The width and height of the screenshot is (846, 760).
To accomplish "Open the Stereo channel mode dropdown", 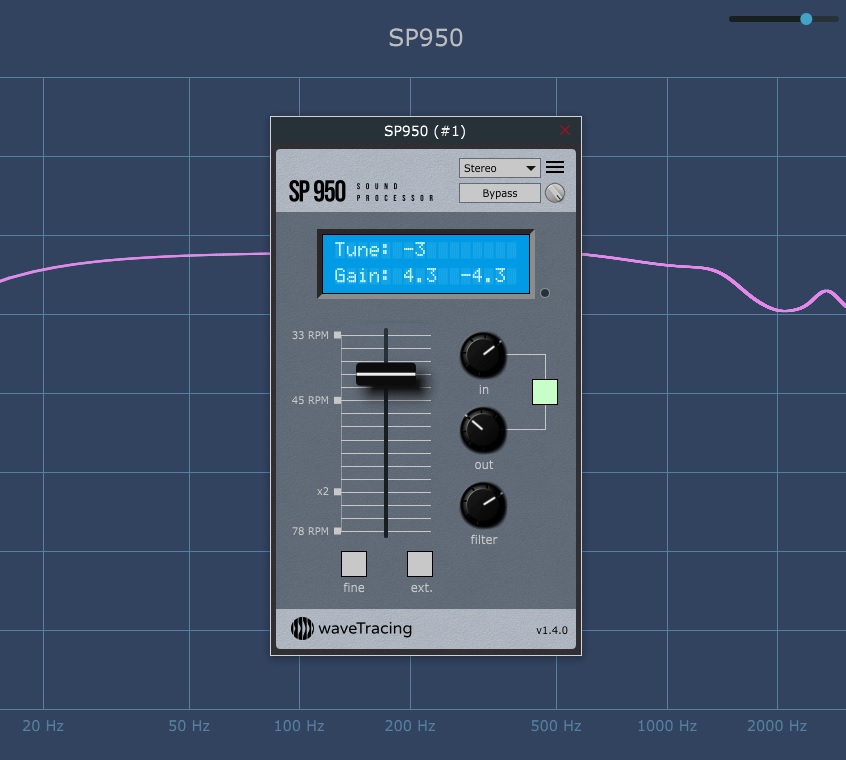I will point(500,168).
